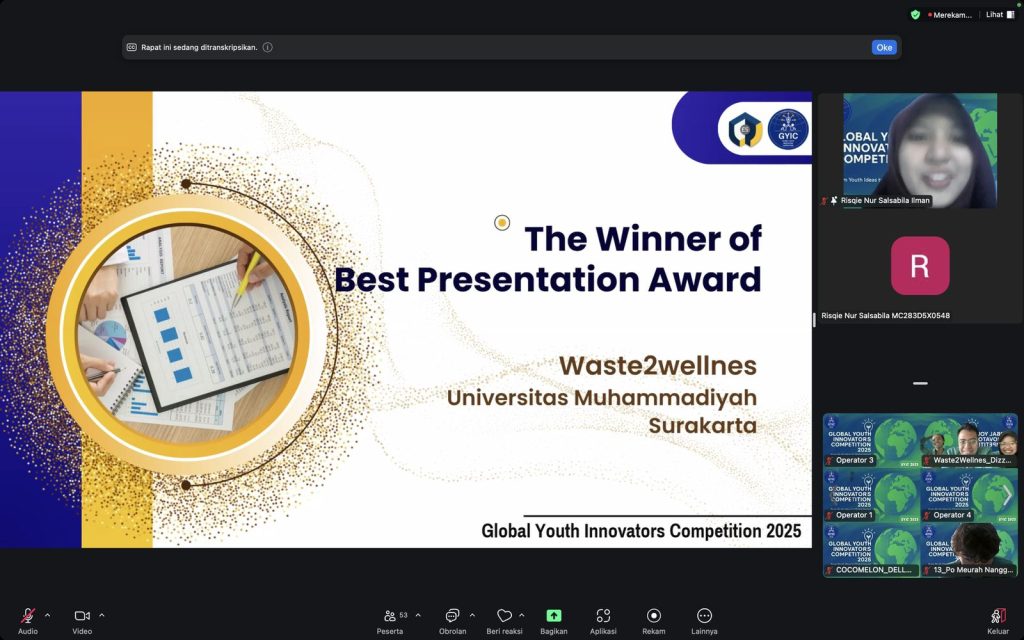The height and width of the screenshot is (640, 1024).
Task: Show next page of video thumbnails arrow
Action: click(x=1008, y=495)
